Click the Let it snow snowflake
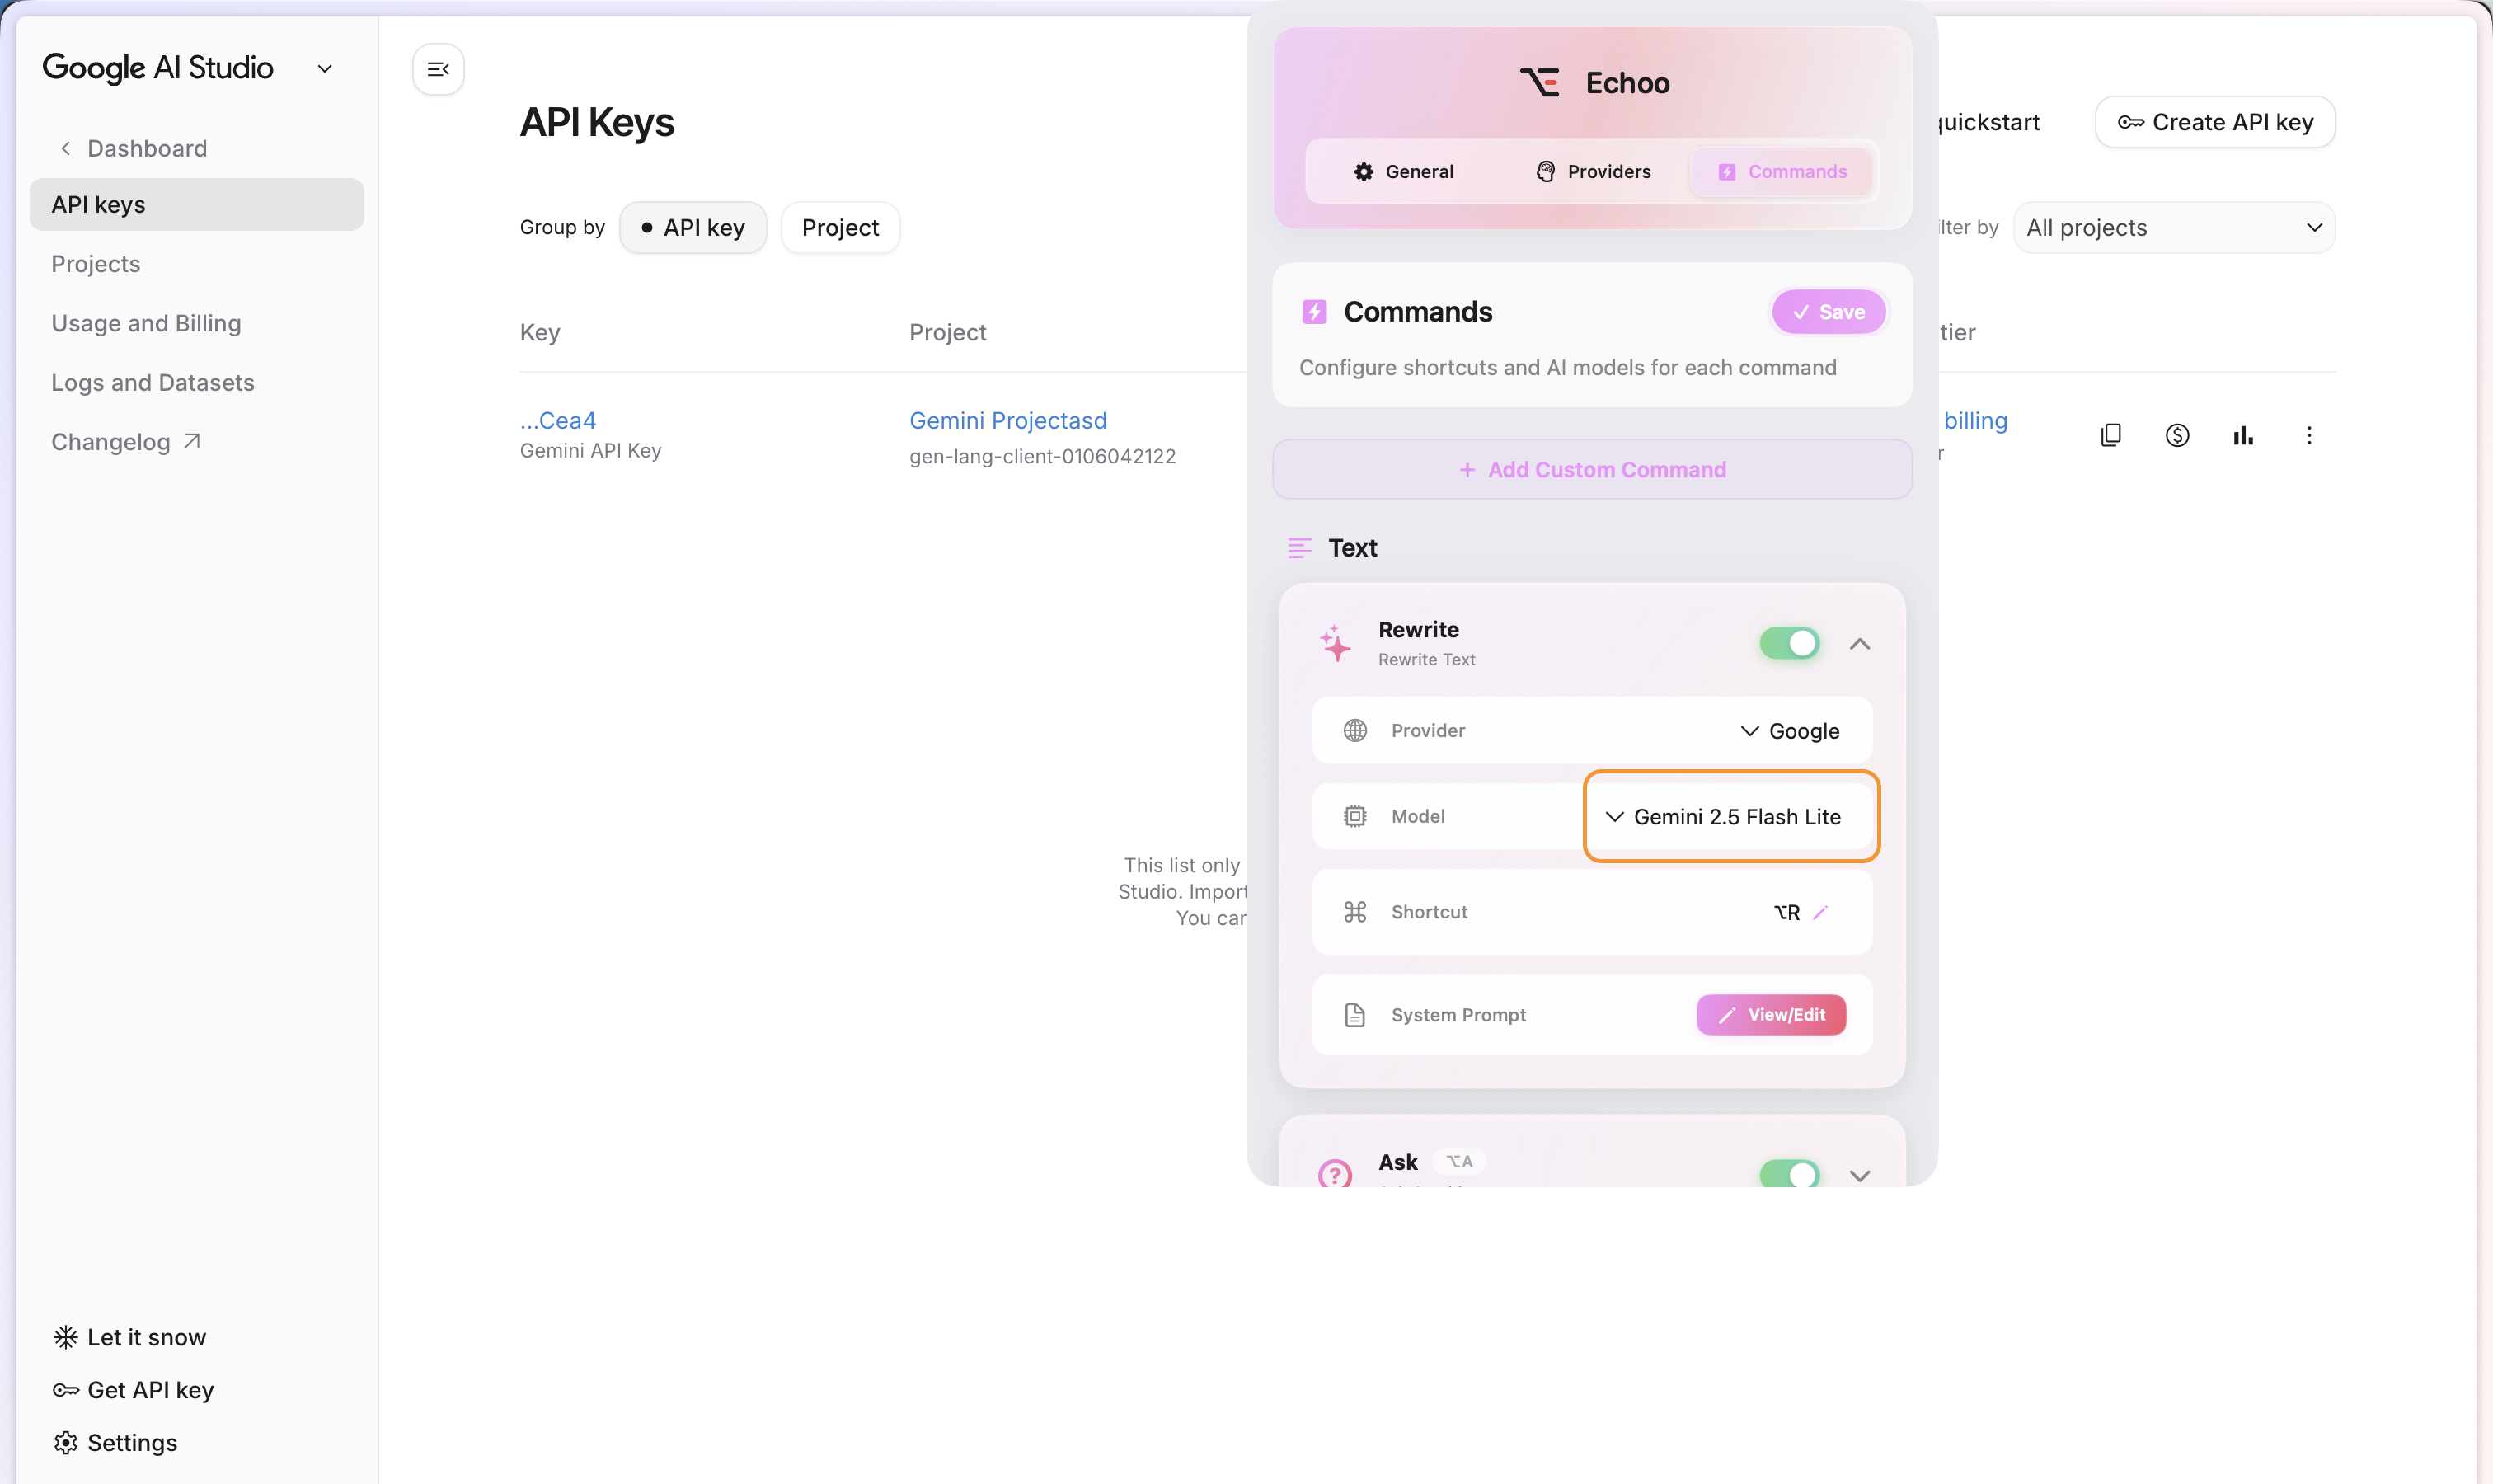The image size is (2493, 1484). click(66, 1337)
